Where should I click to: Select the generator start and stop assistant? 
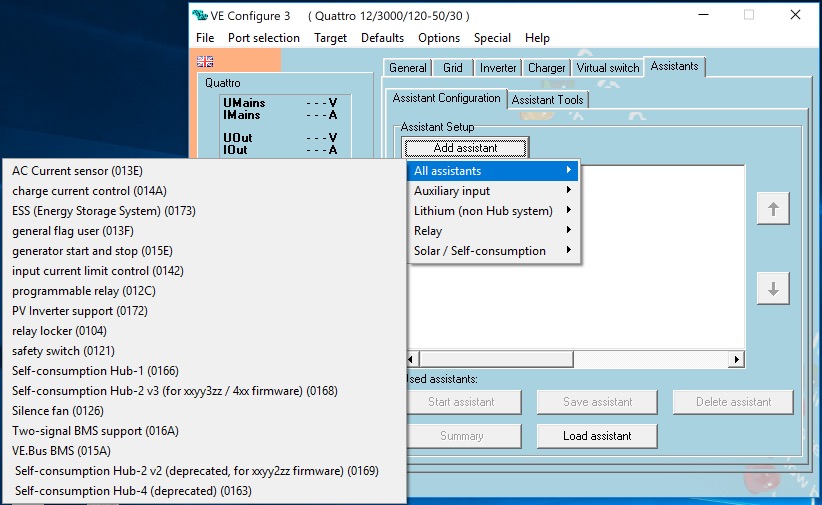[92, 251]
